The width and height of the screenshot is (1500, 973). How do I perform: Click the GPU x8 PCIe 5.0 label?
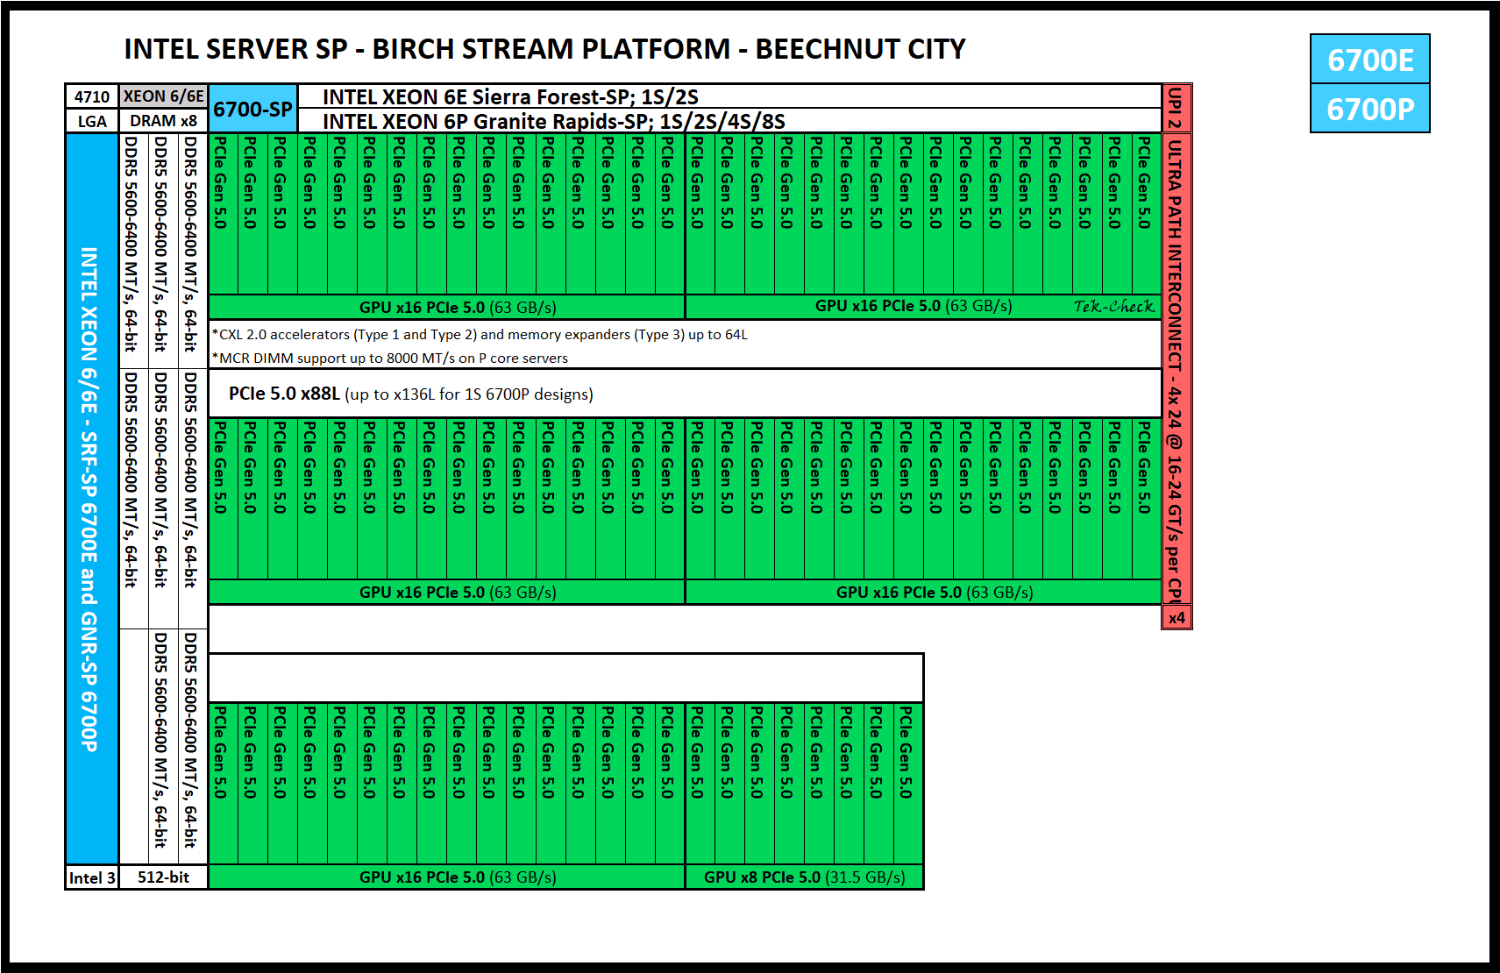coord(804,877)
